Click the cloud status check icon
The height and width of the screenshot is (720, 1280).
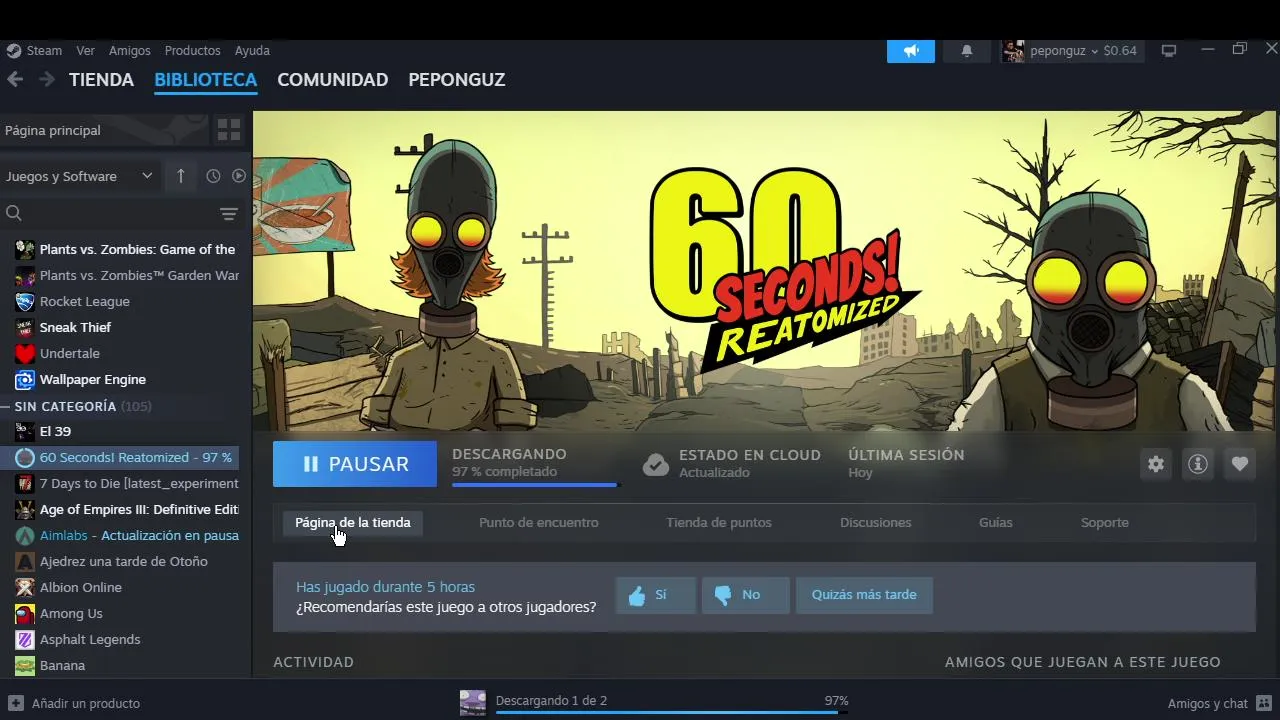click(x=656, y=464)
